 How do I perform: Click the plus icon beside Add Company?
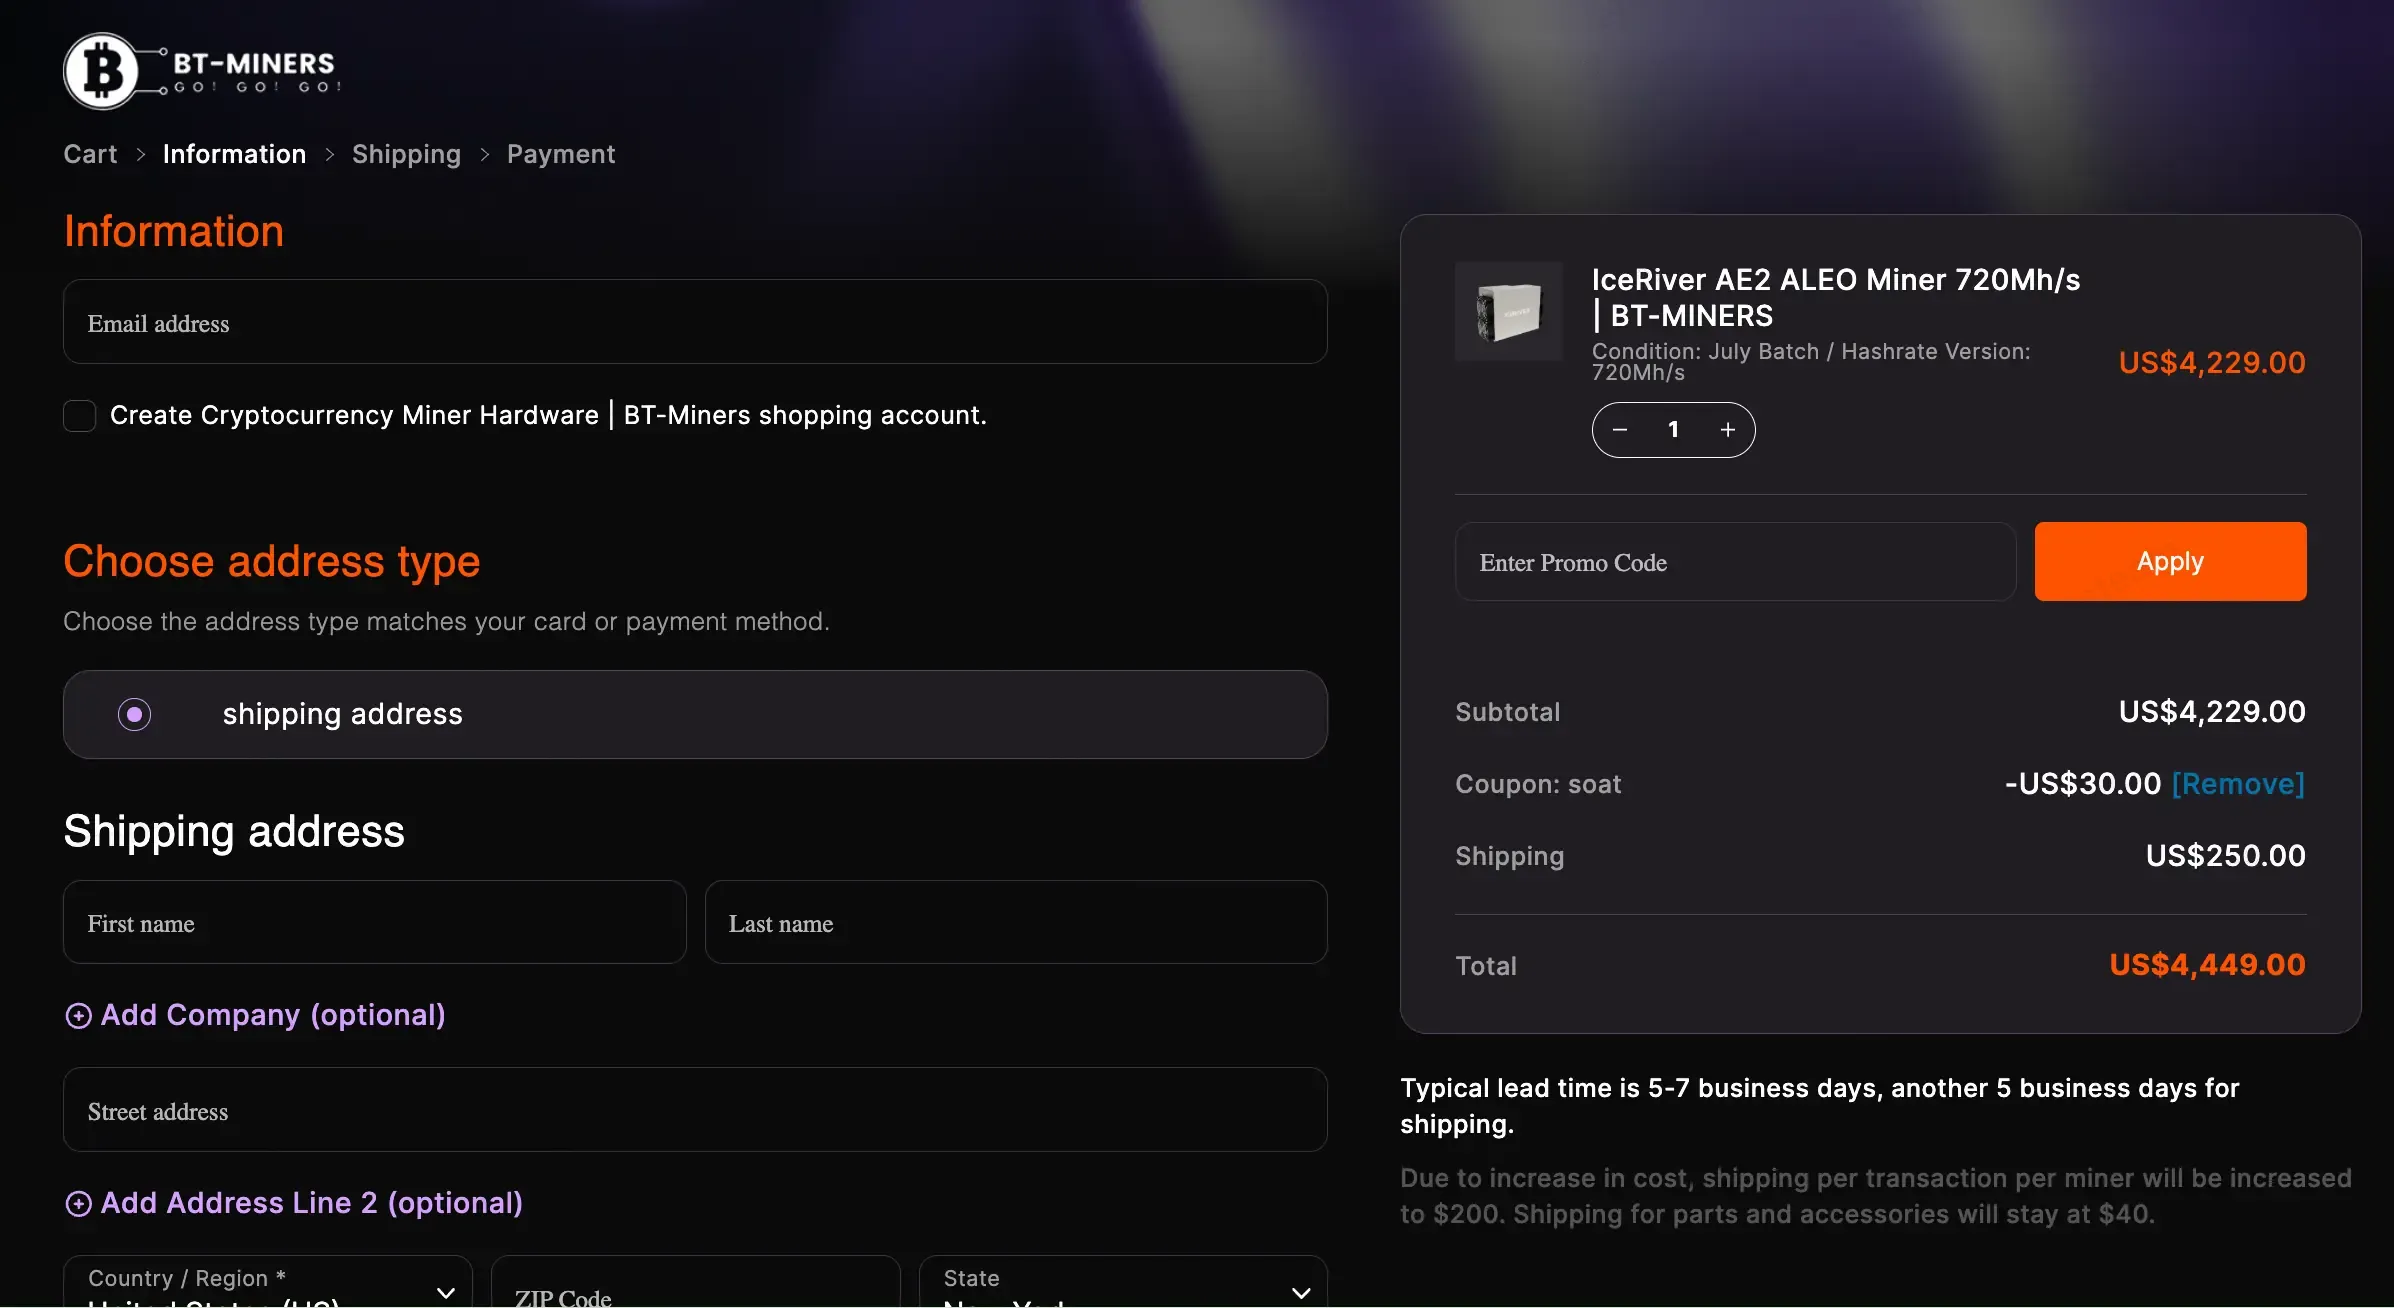click(x=78, y=1015)
